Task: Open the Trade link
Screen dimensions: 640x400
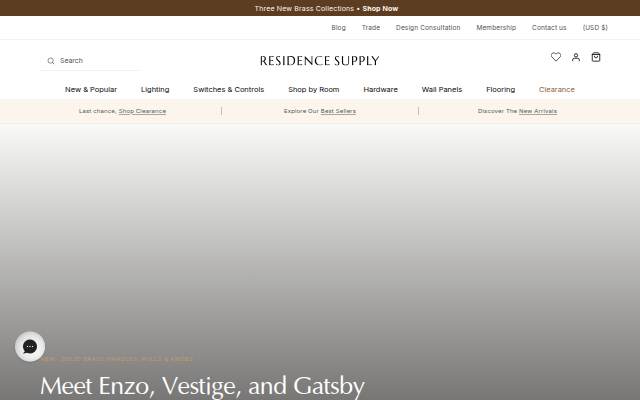Action: pyautogui.click(x=371, y=28)
